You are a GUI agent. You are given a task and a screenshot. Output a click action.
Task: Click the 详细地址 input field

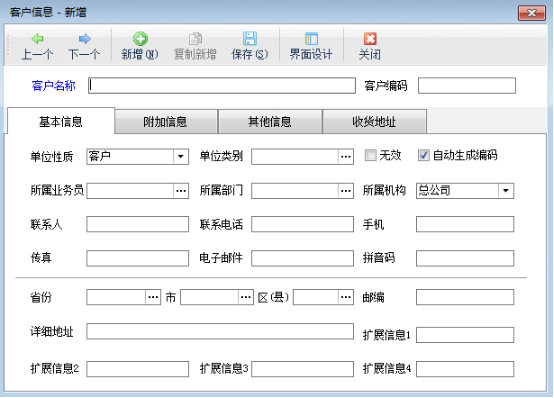pos(220,331)
